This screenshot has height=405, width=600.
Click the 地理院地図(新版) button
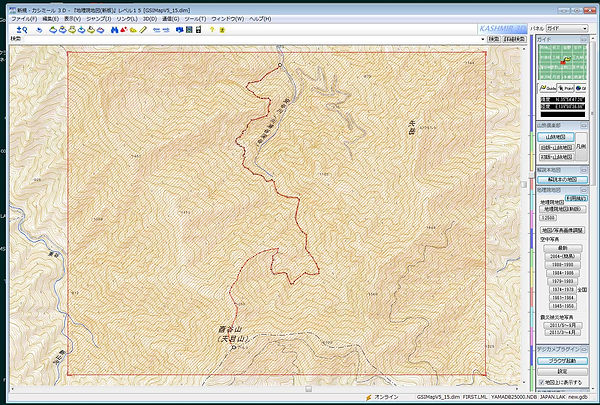[562, 209]
